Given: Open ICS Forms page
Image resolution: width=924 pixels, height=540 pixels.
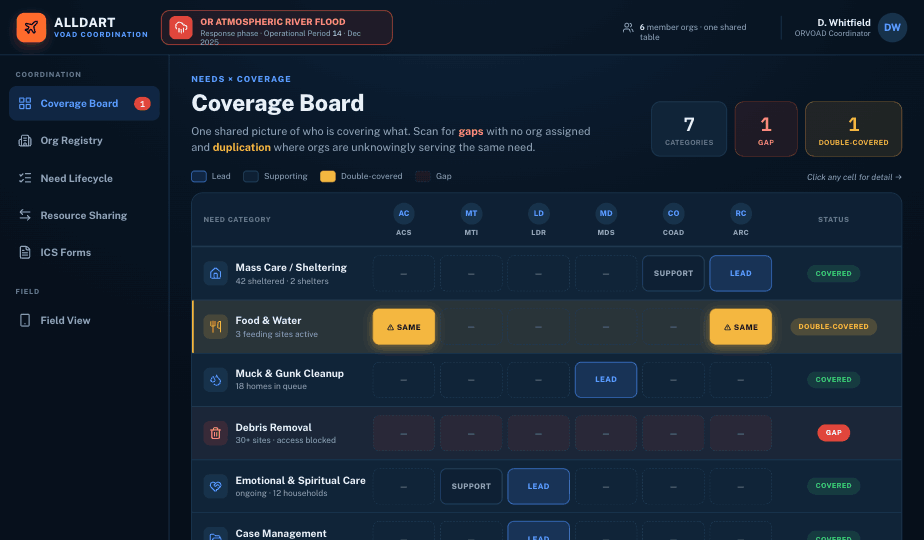Looking at the screenshot, I should click(84, 252).
